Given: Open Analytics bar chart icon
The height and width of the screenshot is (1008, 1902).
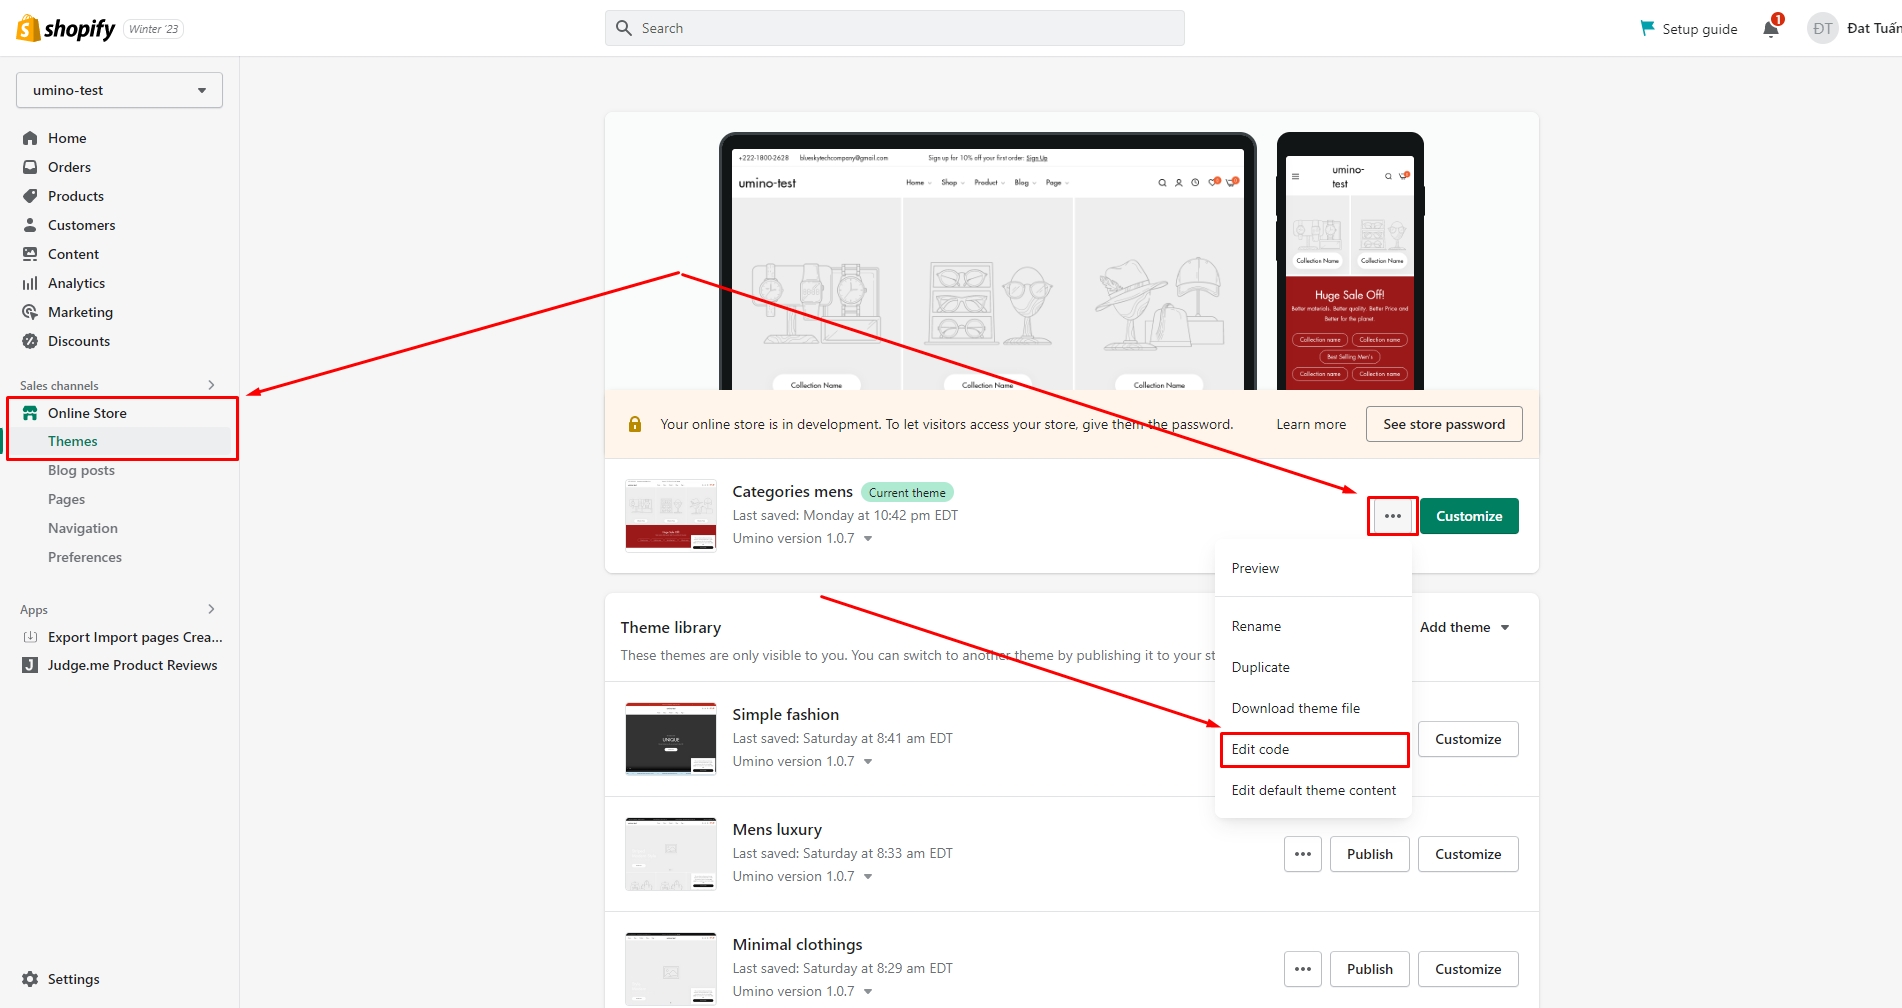Looking at the screenshot, I should (30, 283).
